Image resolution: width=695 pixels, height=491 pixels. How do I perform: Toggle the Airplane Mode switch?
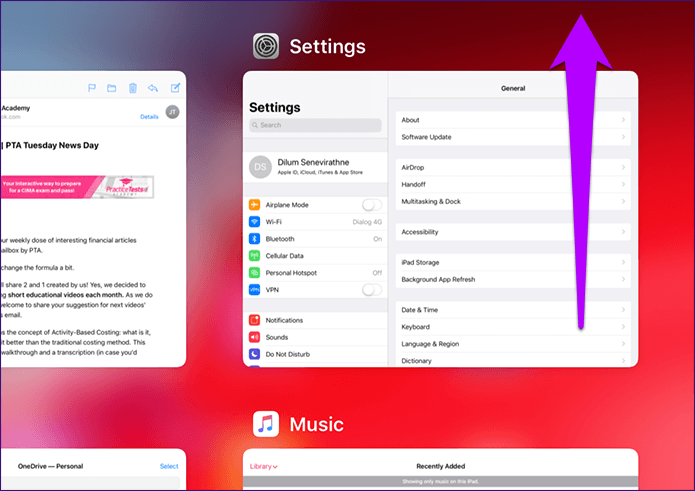click(371, 205)
